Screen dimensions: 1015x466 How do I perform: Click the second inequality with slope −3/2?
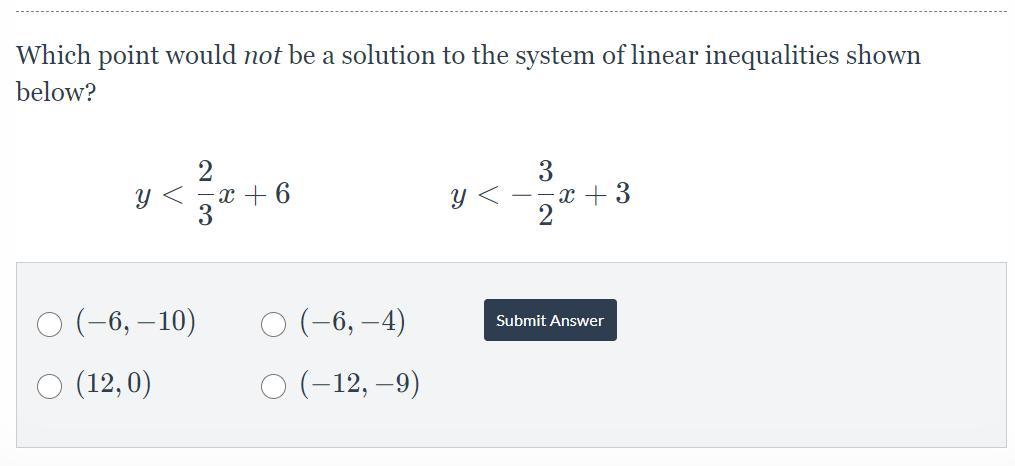click(x=541, y=194)
